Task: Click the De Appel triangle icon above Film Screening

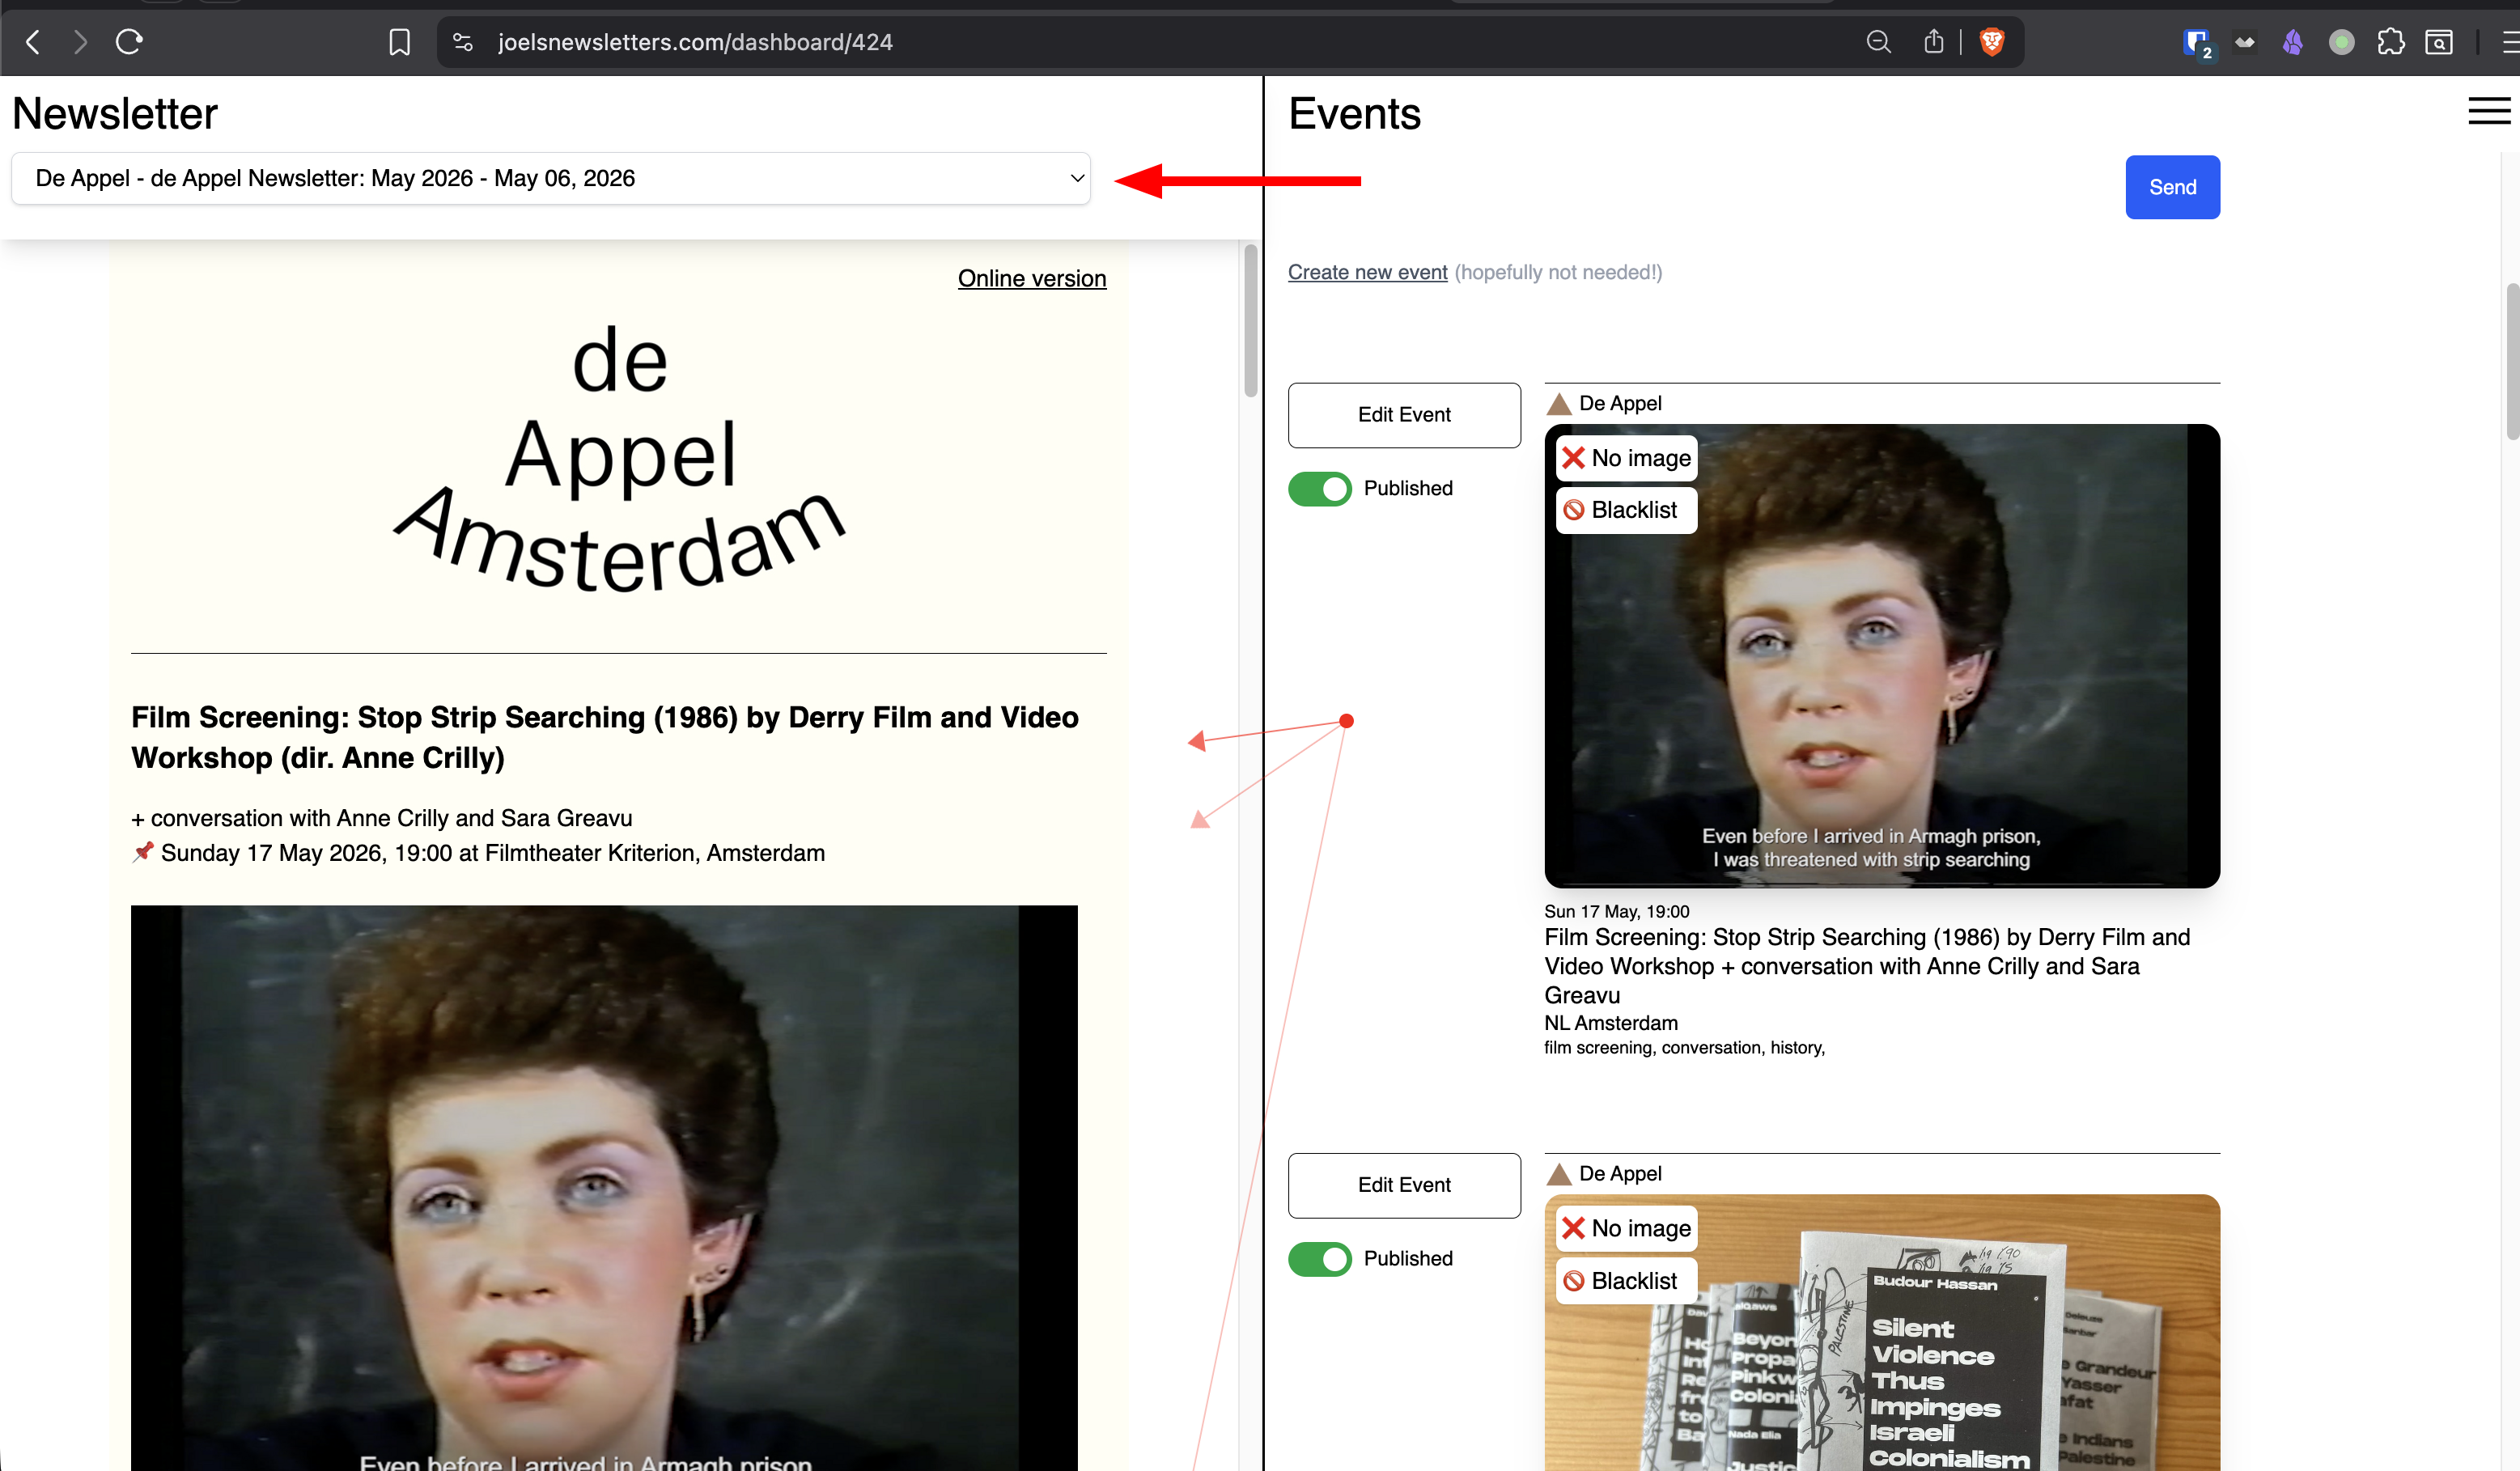Action: [x=1559, y=404]
